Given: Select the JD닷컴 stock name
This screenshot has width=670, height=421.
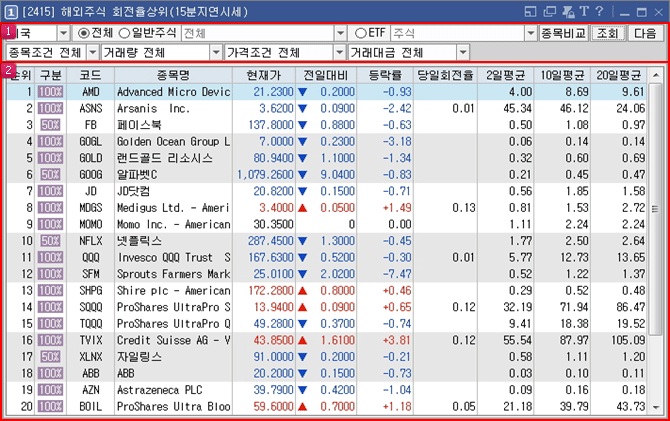Looking at the screenshot, I should click(133, 191).
